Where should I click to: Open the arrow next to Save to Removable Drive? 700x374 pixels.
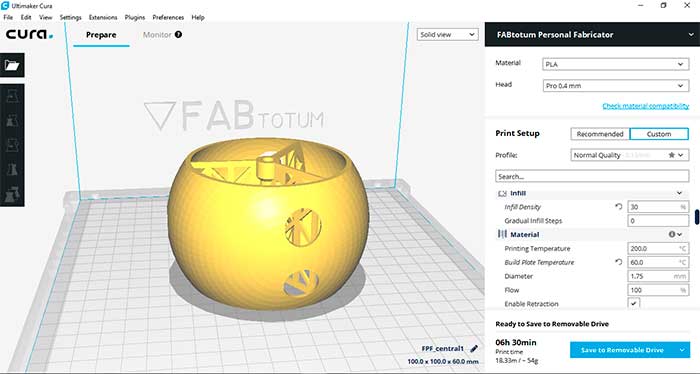(682, 350)
